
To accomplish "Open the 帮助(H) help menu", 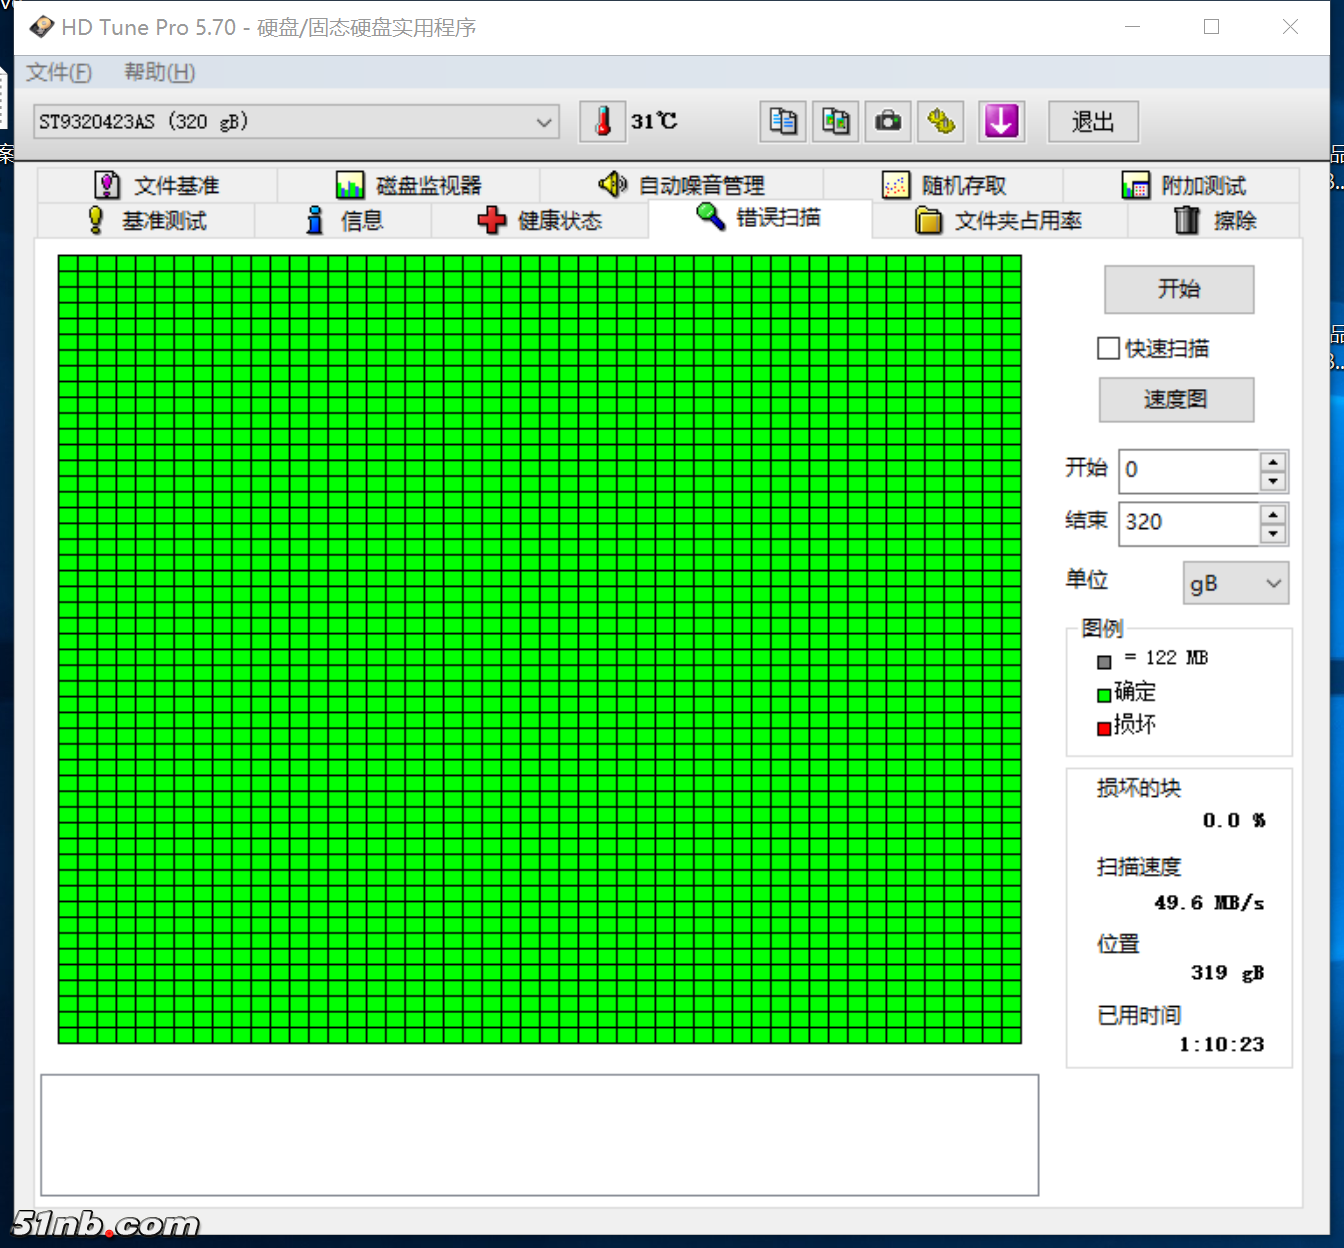I will (x=159, y=72).
